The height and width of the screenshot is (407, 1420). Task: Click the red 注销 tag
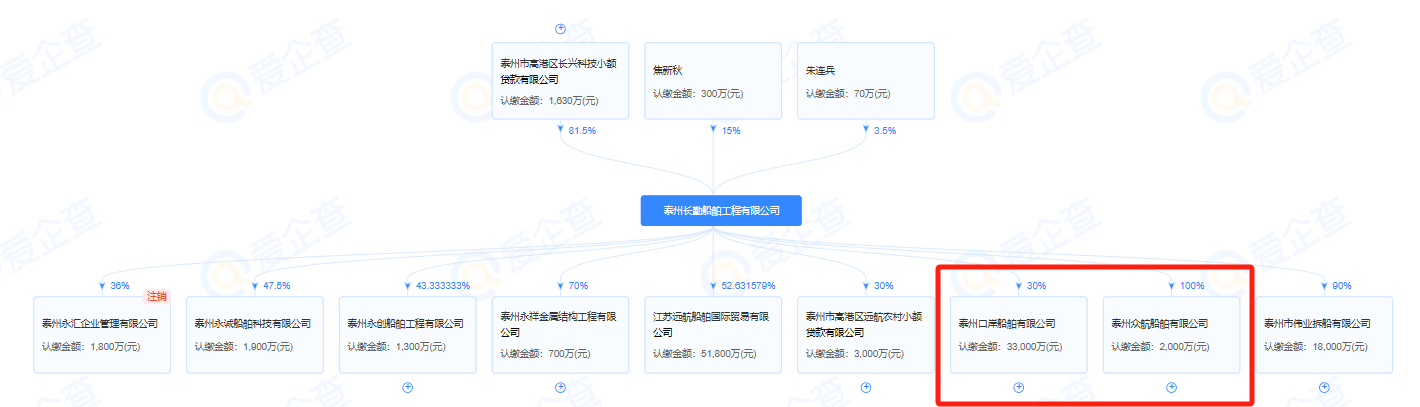coord(157,296)
